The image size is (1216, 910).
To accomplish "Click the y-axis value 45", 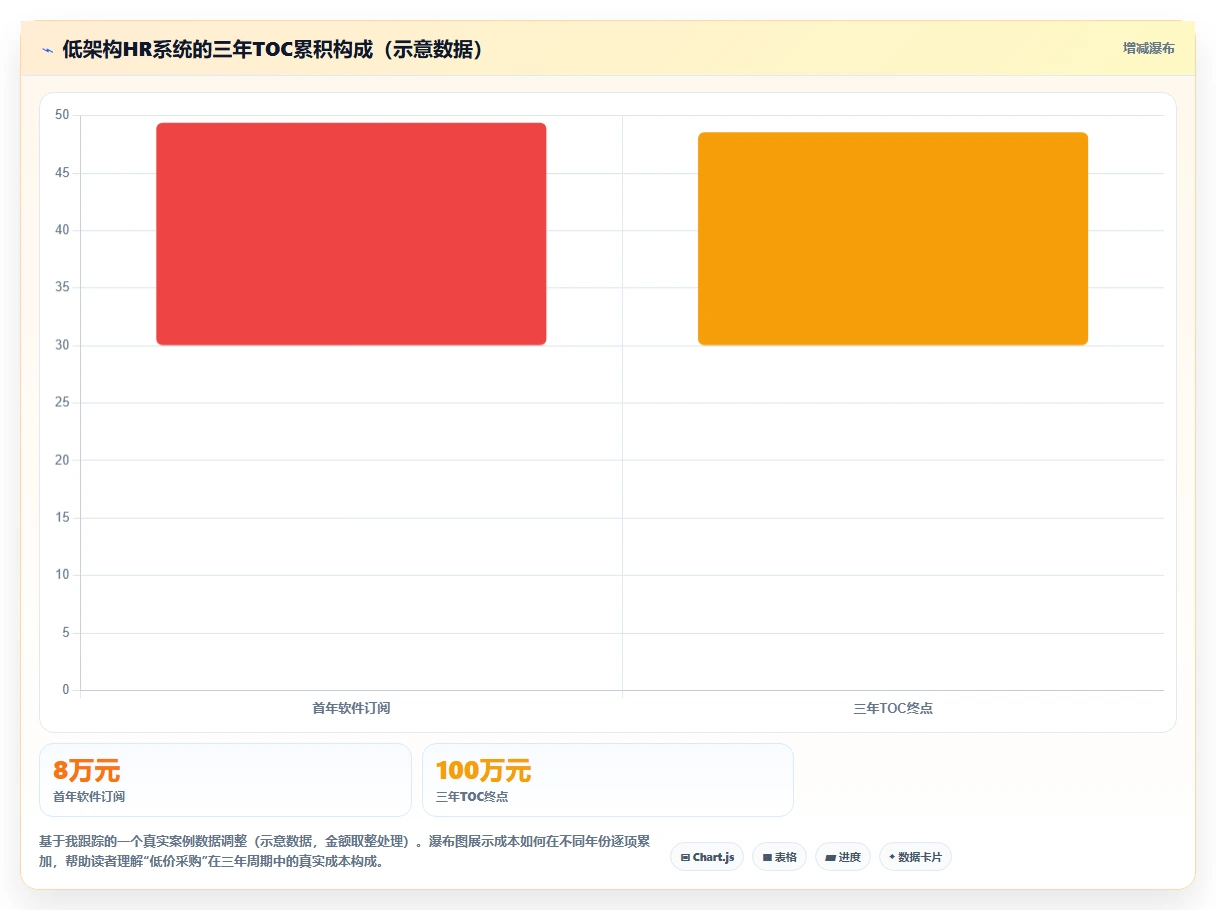I will click(62, 173).
